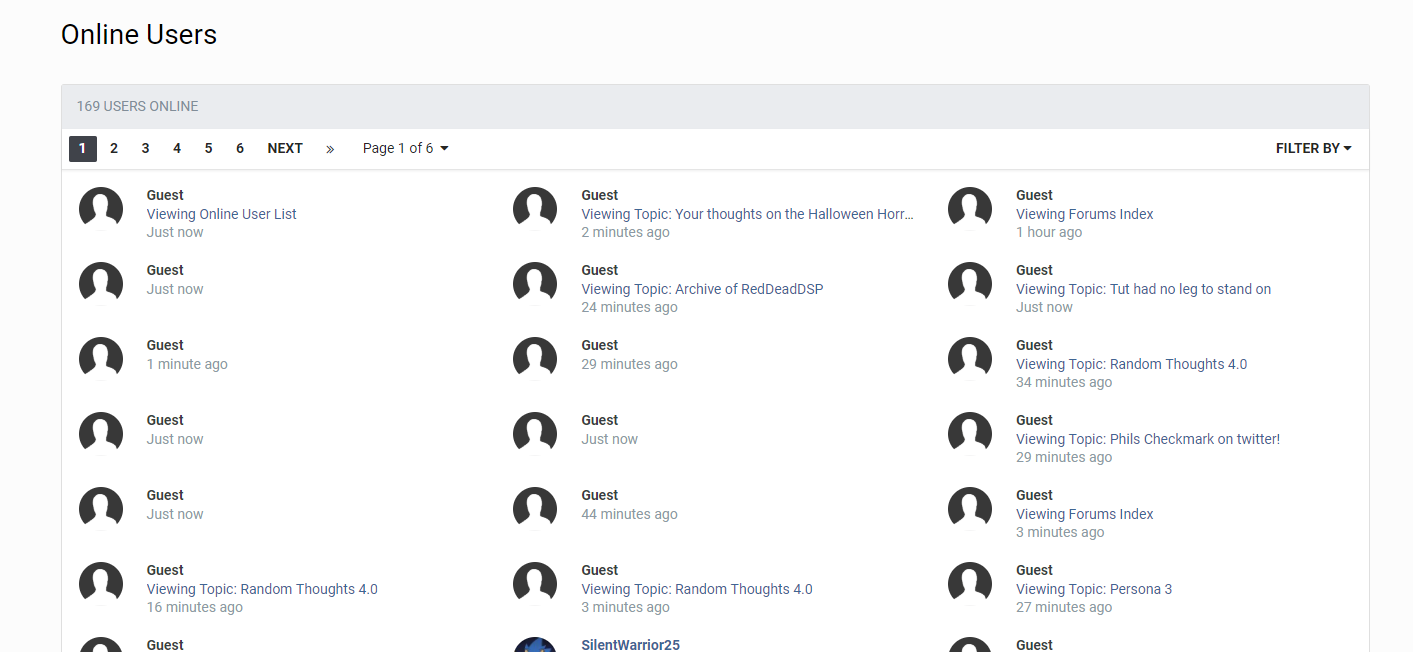The image size is (1413, 652).
Task: Visit the Archive of RedDeadDSP topic
Action: pos(702,289)
